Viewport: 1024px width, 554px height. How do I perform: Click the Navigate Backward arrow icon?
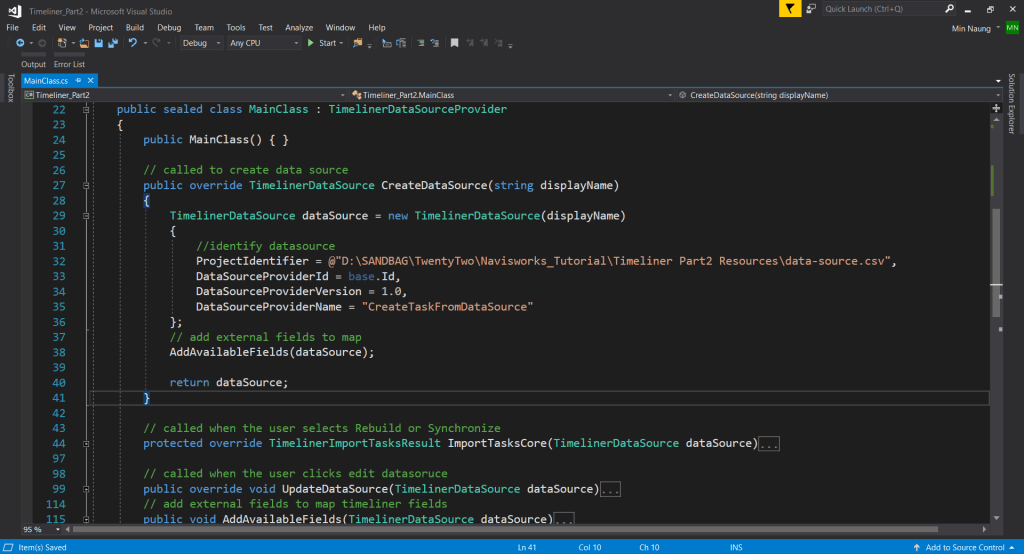[x=20, y=43]
